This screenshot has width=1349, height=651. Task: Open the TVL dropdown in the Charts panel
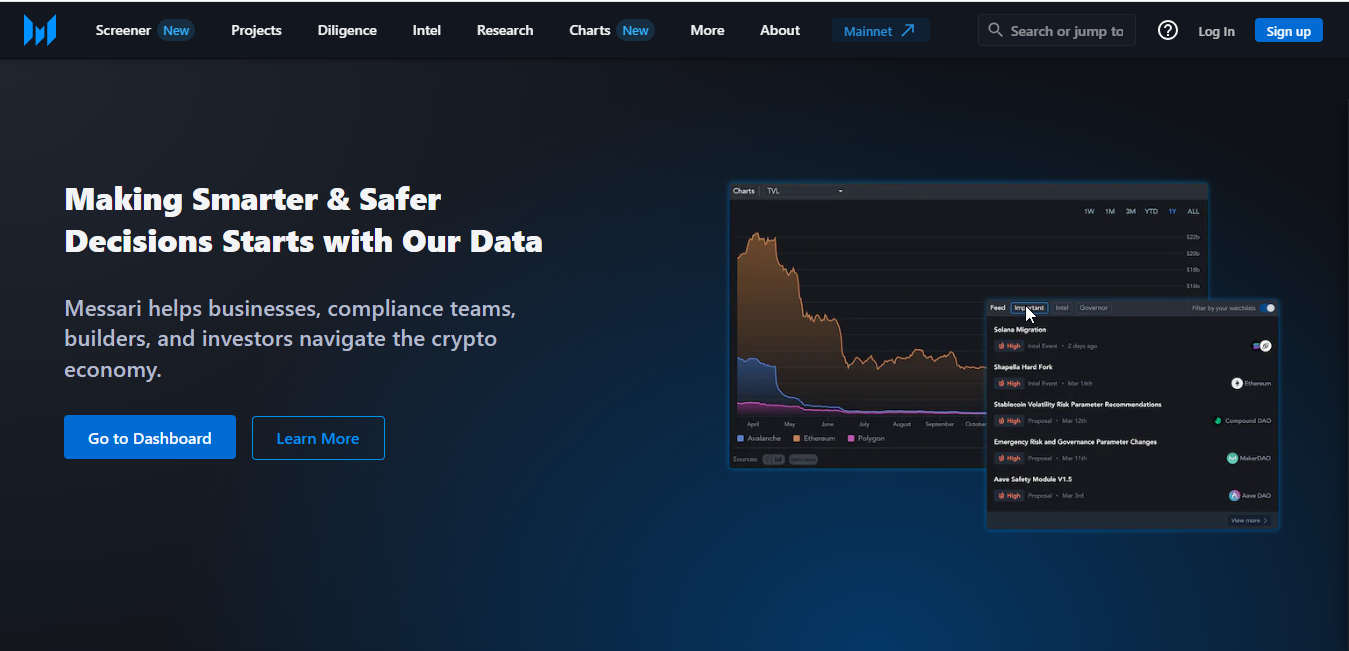click(804, 191)
